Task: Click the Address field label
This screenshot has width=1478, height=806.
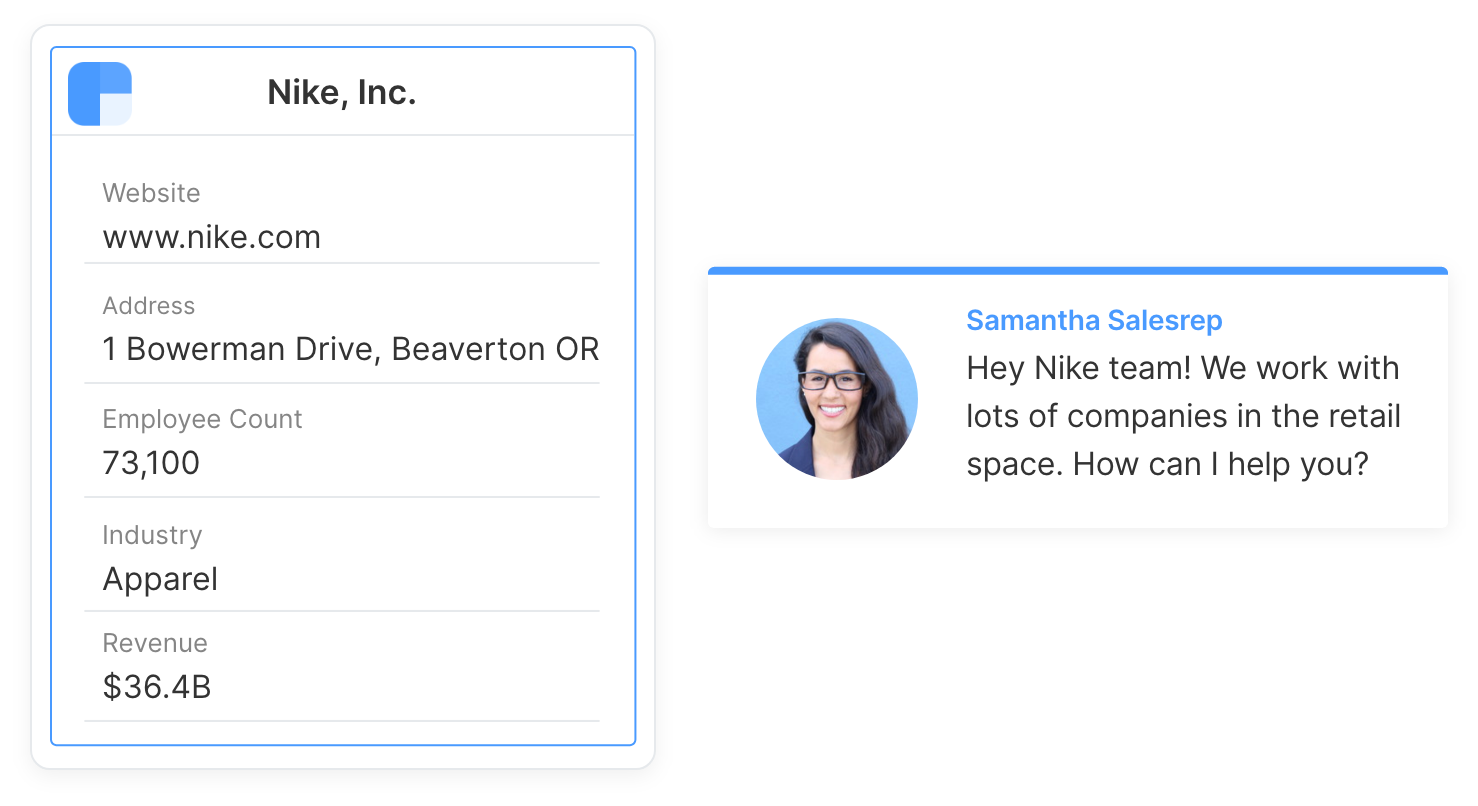Action: [149, 306]
